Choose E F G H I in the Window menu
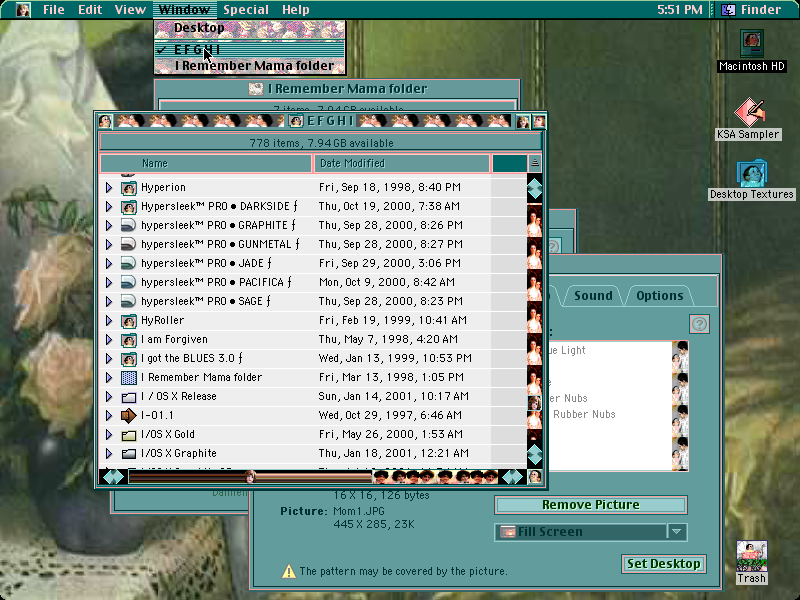The image size is (800, 600). click(250, 49)
